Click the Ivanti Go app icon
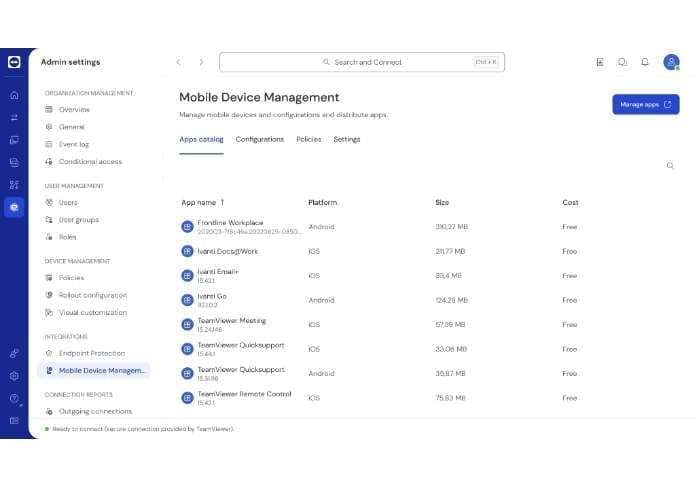 pos(187,300)
